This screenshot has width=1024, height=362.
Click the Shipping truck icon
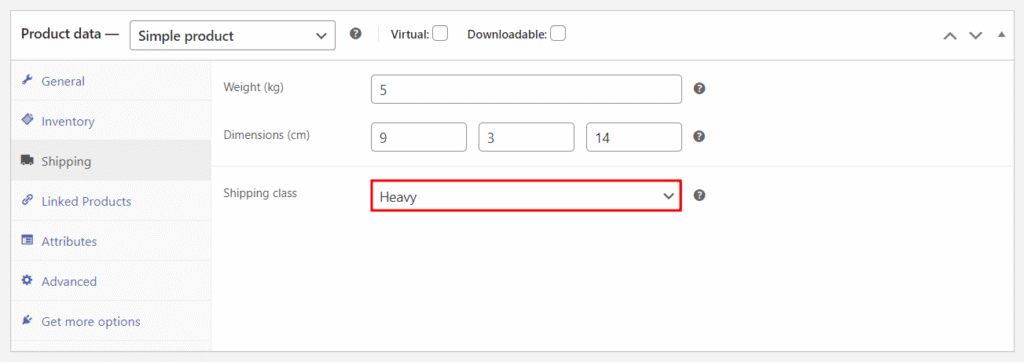point(27,161)
